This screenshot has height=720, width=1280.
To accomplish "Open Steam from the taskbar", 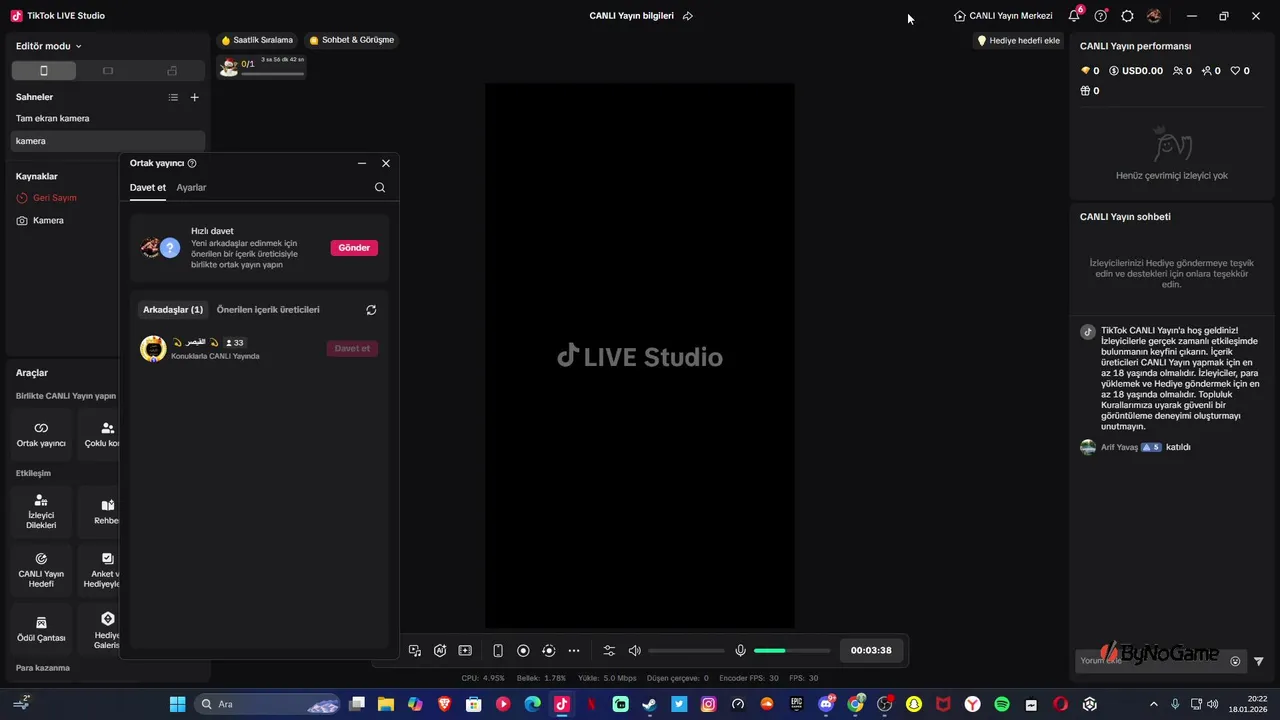I will [x=650, y=704].
